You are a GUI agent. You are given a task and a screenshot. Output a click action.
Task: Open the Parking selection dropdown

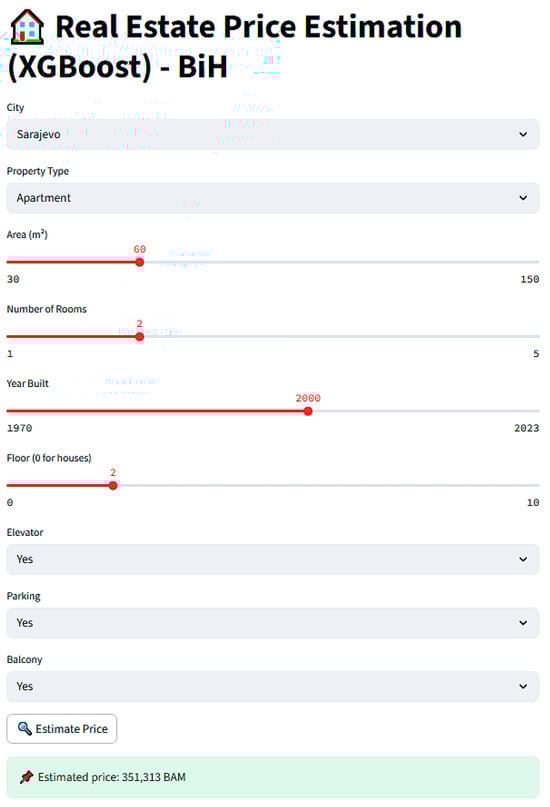tap(273, 623)
